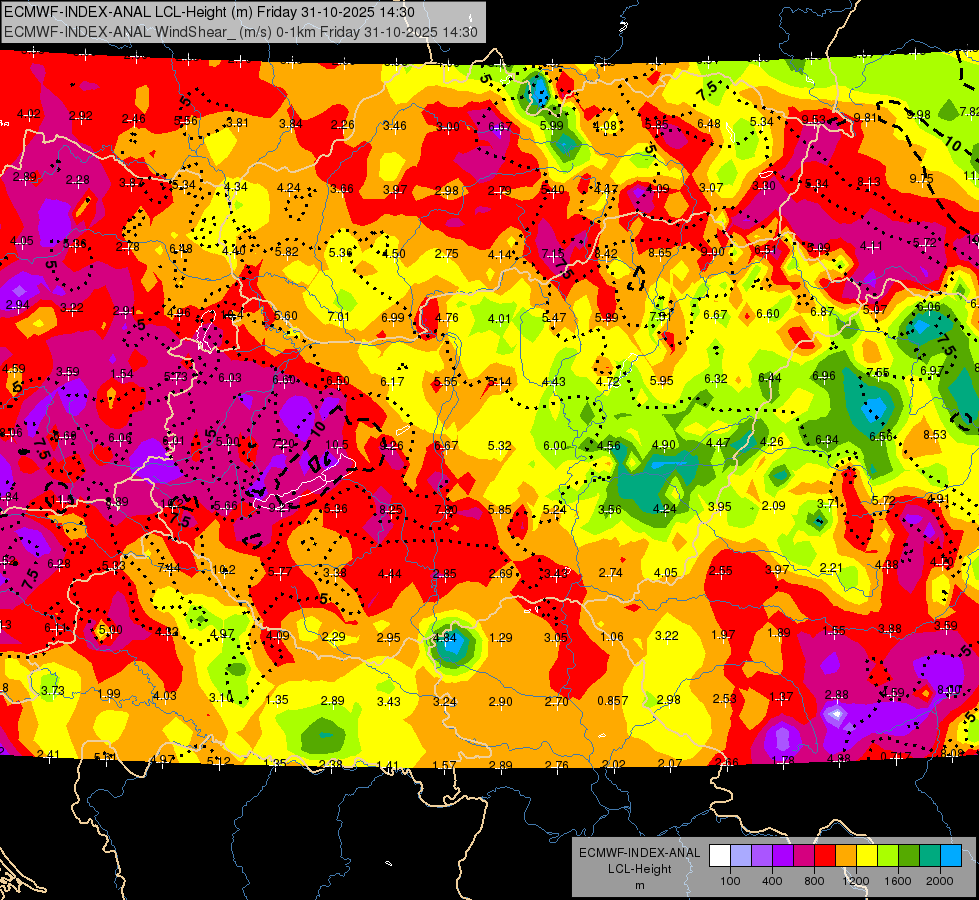Click the map value "3.56"

tap(609, 510)
